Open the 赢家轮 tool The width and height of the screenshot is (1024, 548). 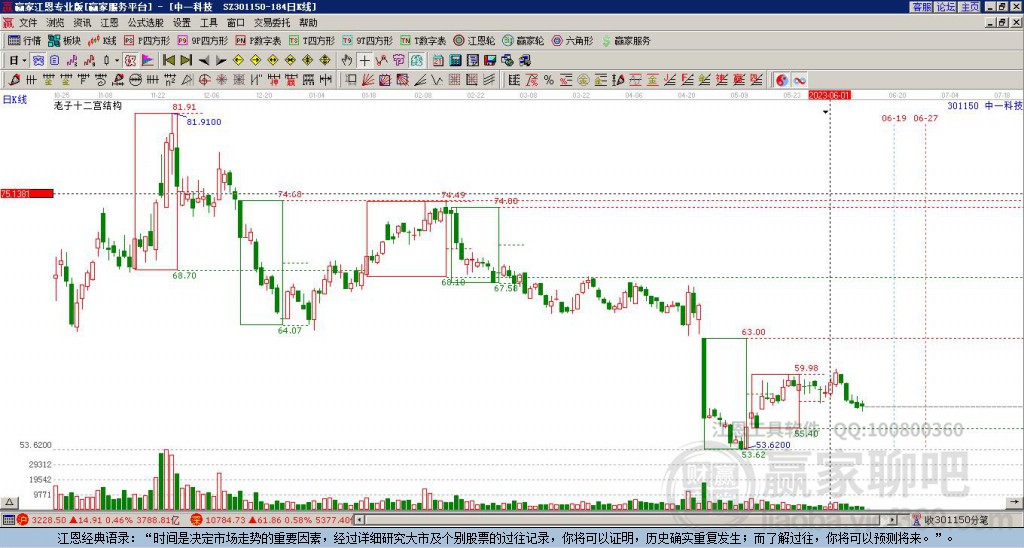[523, 40]
